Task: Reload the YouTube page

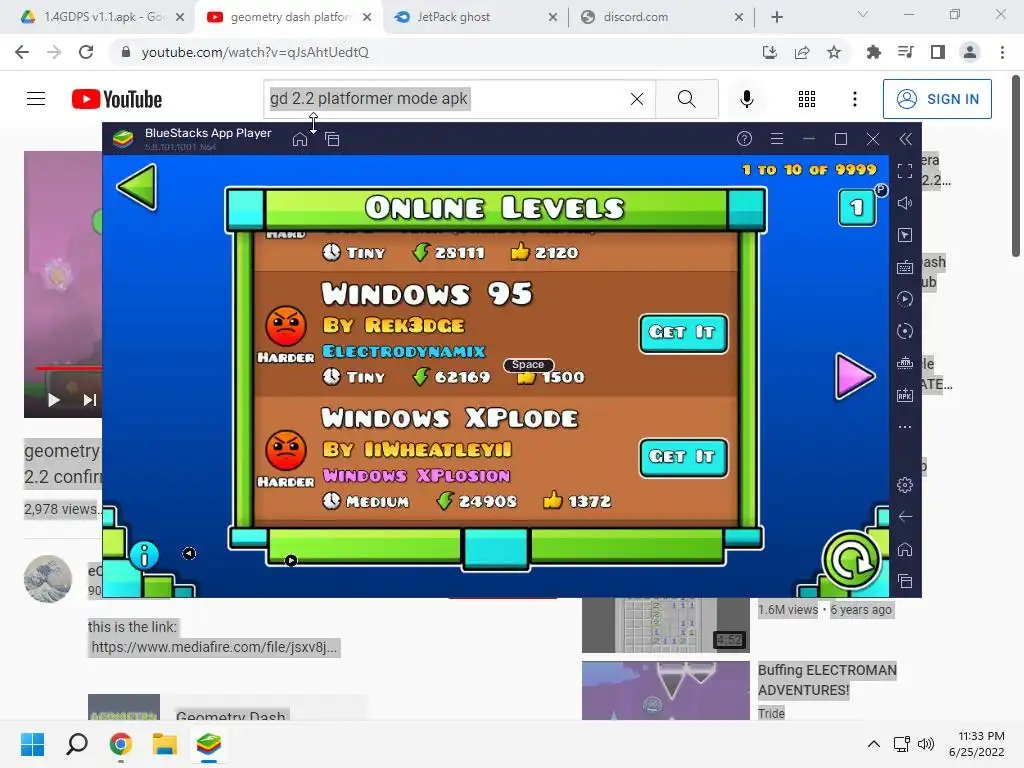Action: click(x=86, y=52)
